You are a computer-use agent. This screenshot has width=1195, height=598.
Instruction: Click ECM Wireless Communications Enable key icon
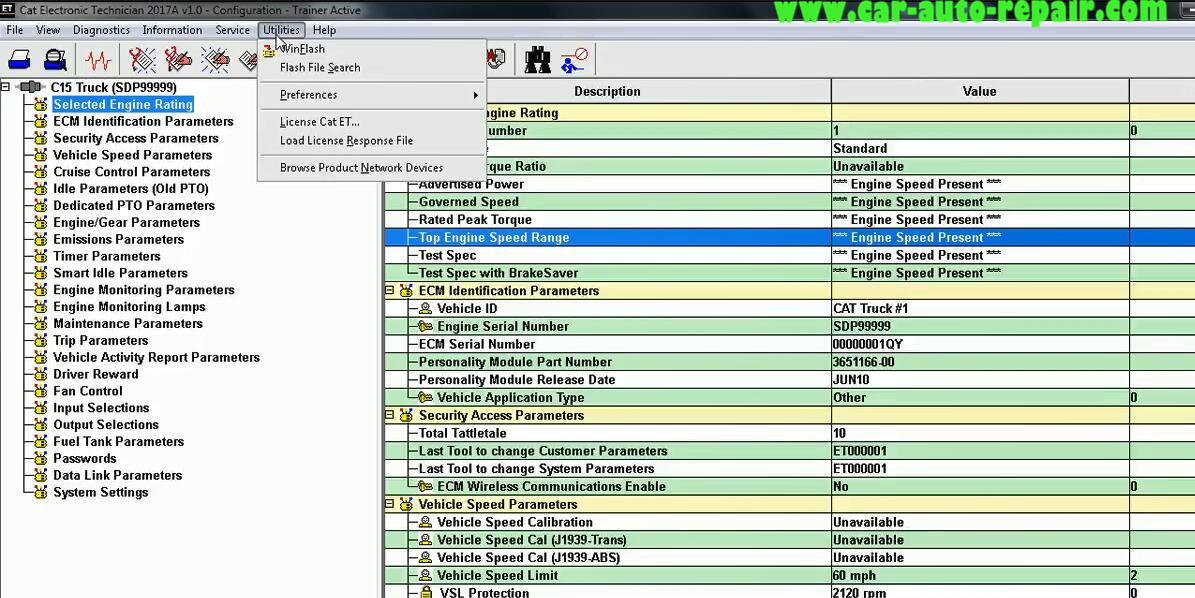[x=425, y=487]
